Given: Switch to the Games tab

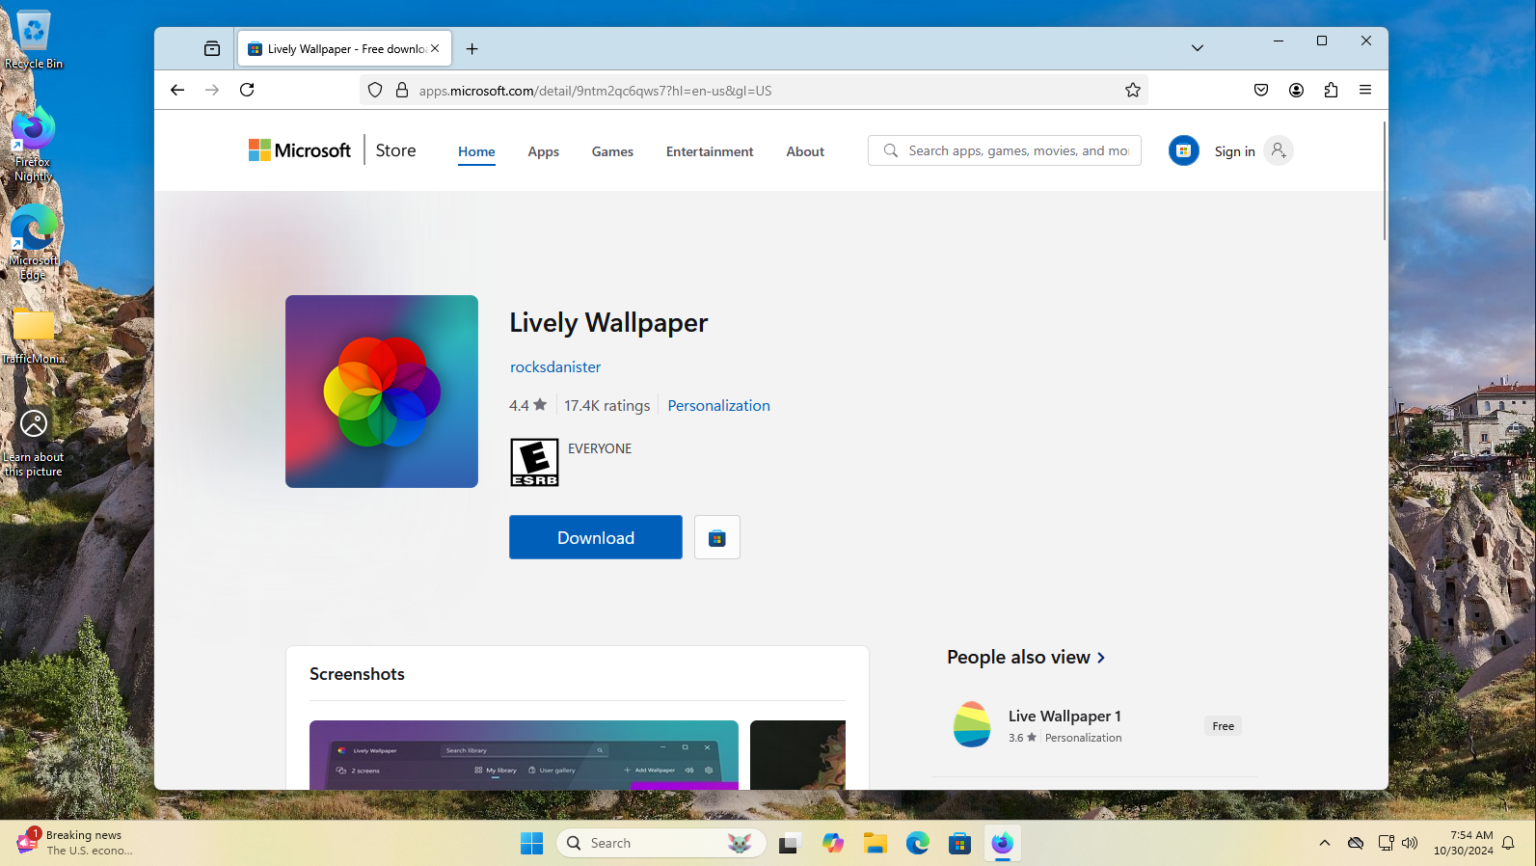Looking at the screenshot, I should tap(612, 151).
